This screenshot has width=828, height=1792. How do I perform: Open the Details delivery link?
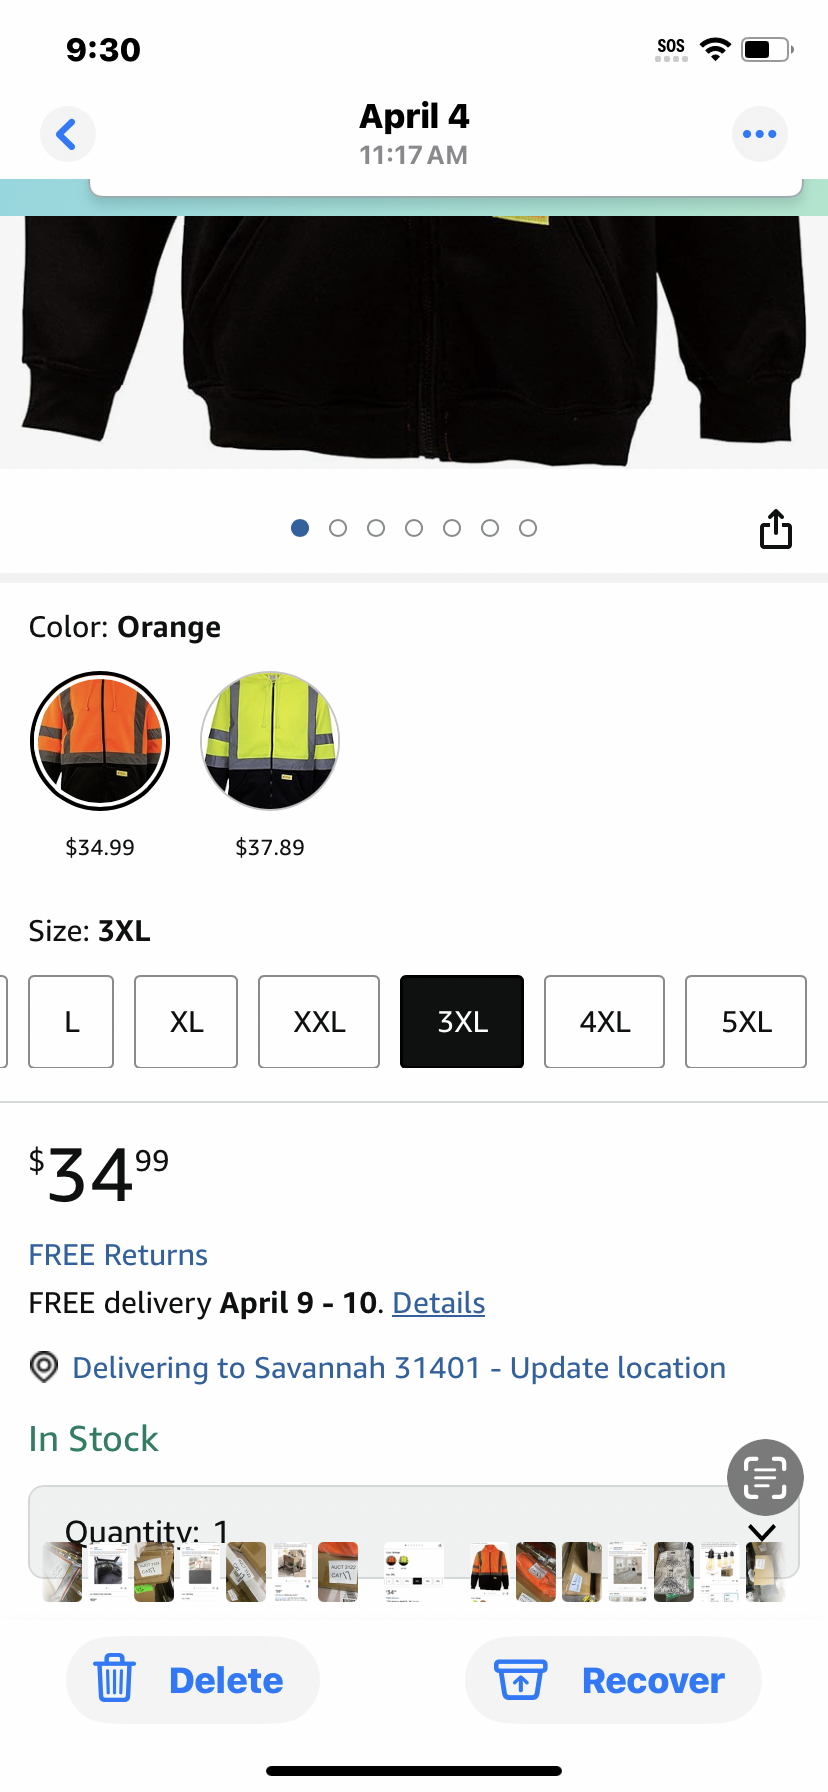click(x=439, y=1303)
